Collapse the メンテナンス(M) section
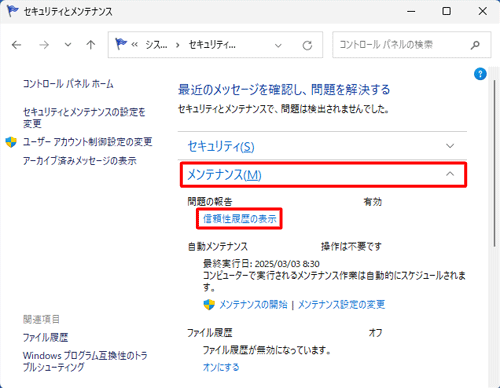 click(323, 174)
